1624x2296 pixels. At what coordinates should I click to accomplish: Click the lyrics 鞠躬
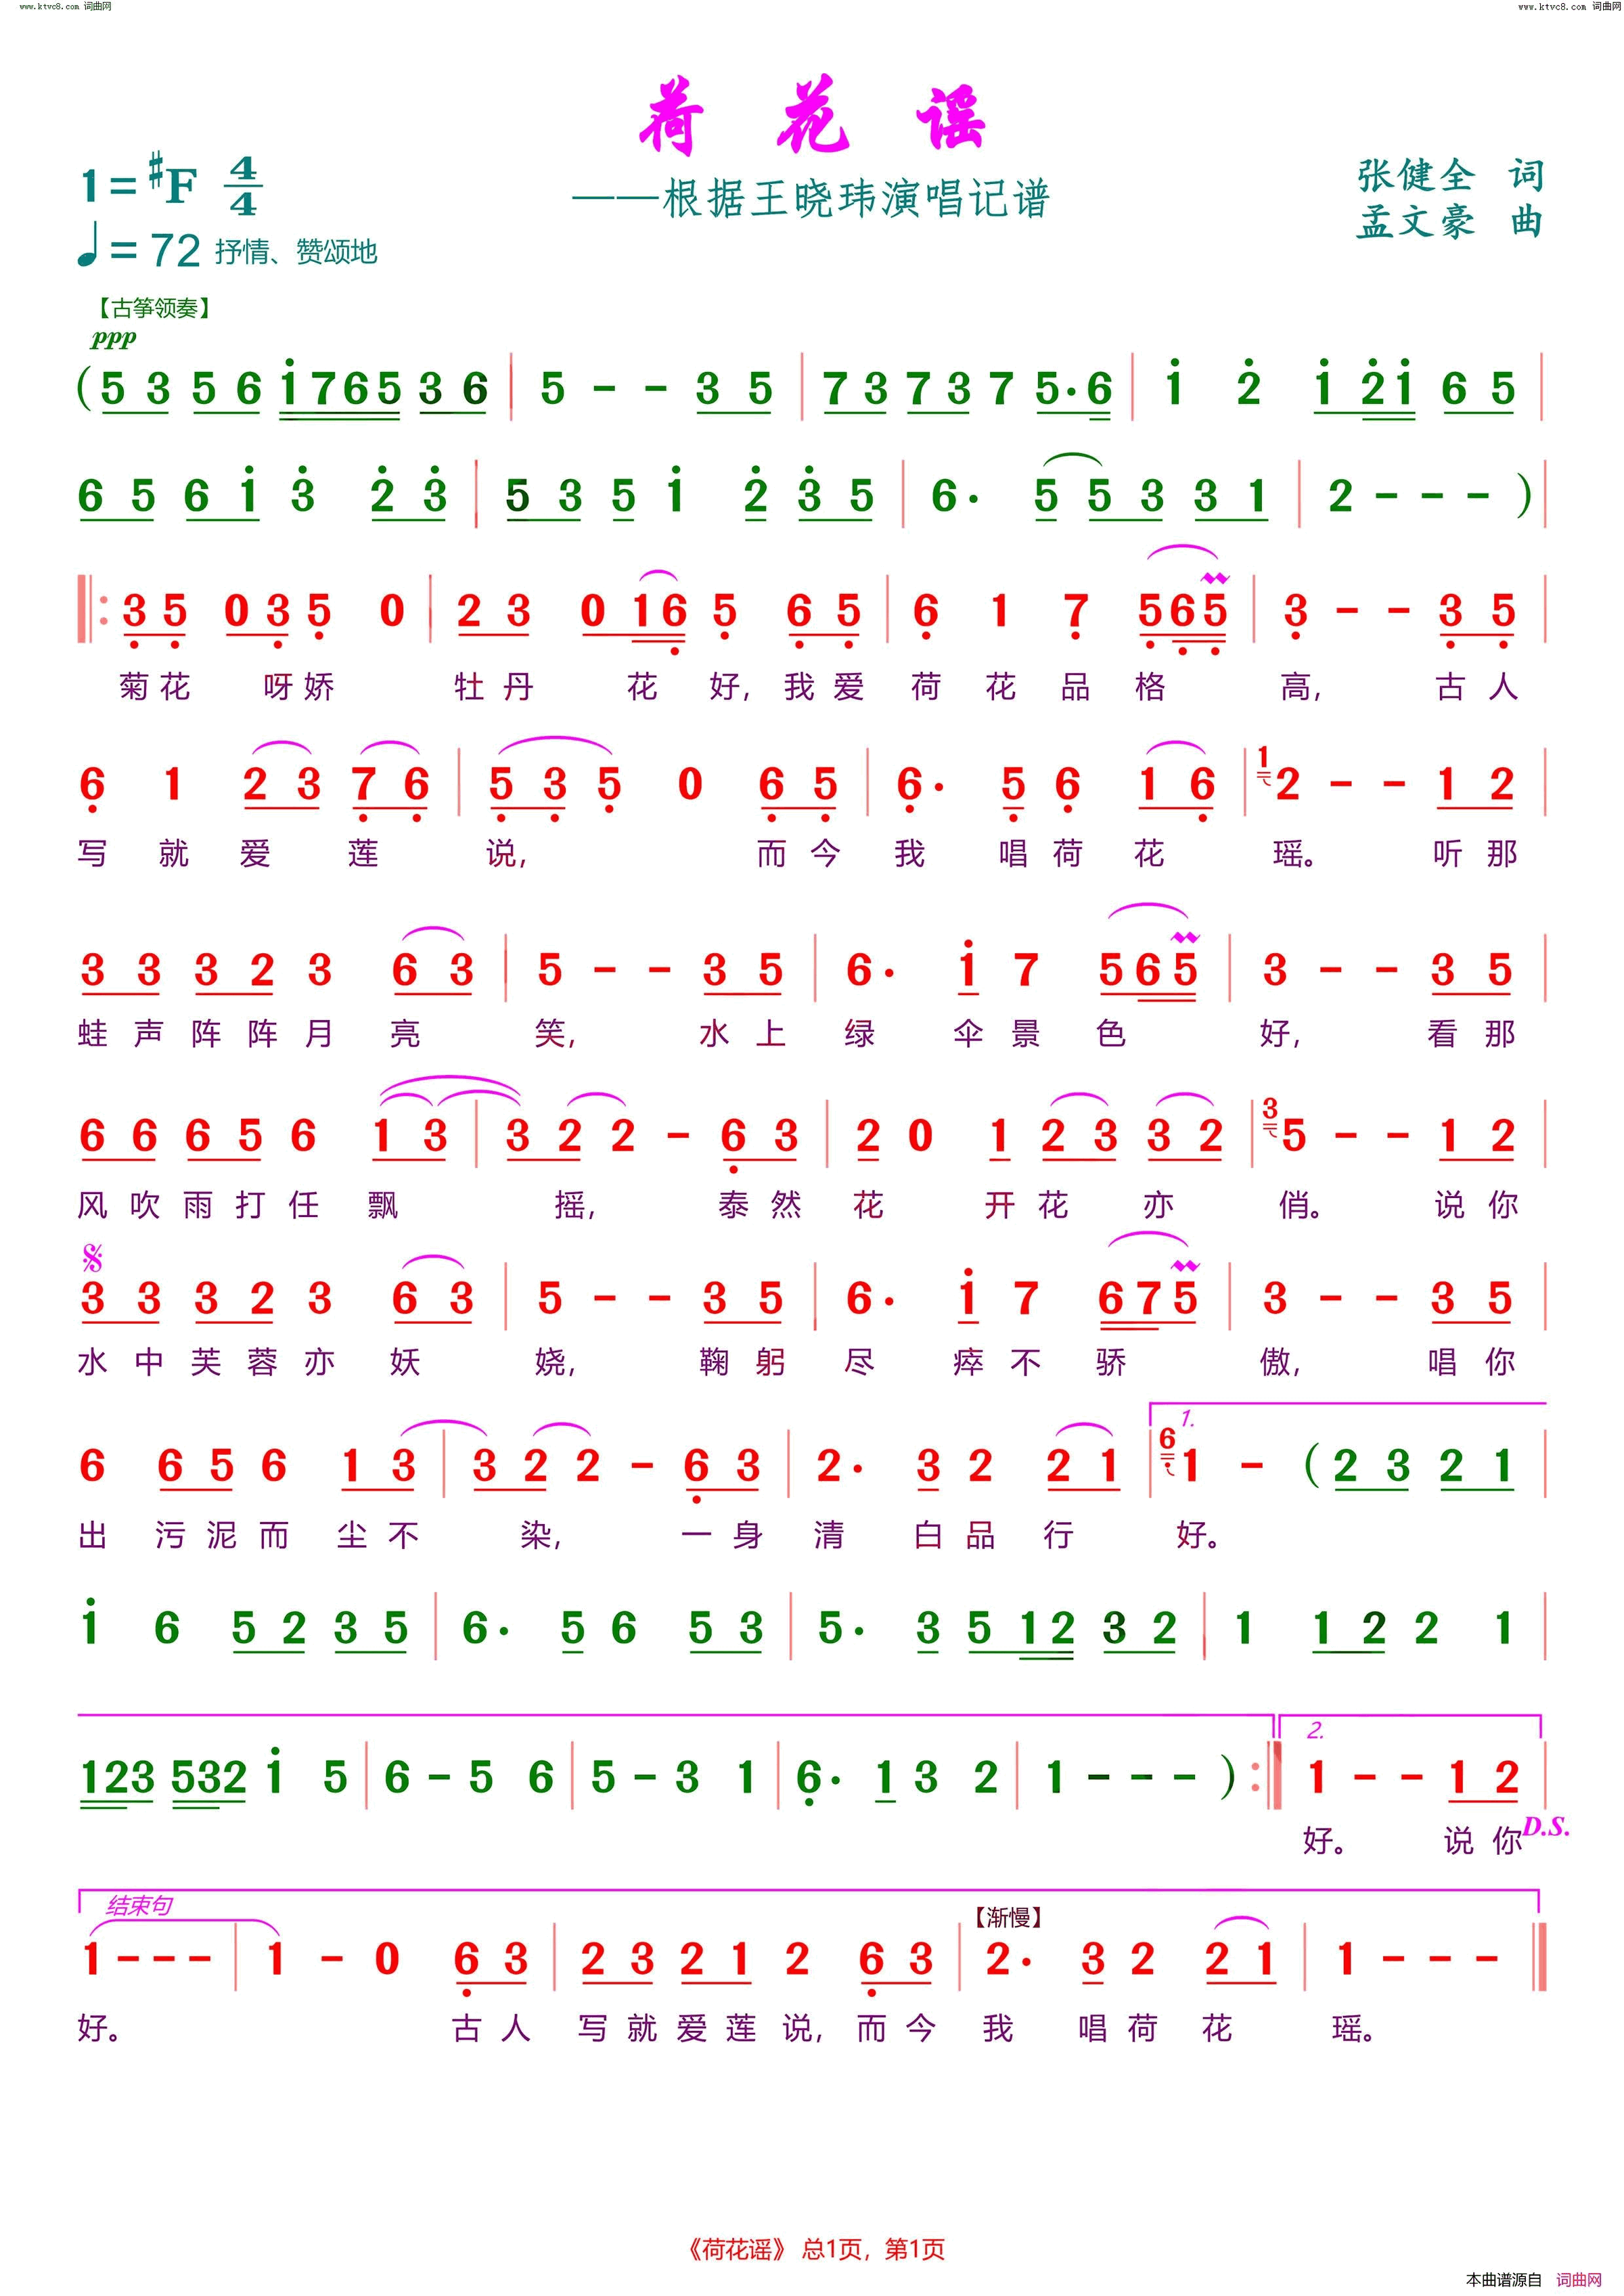point(743,1362)
